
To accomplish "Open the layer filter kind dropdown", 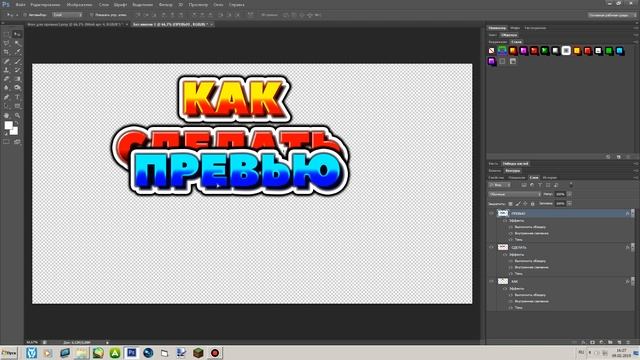I will [500, 185].
